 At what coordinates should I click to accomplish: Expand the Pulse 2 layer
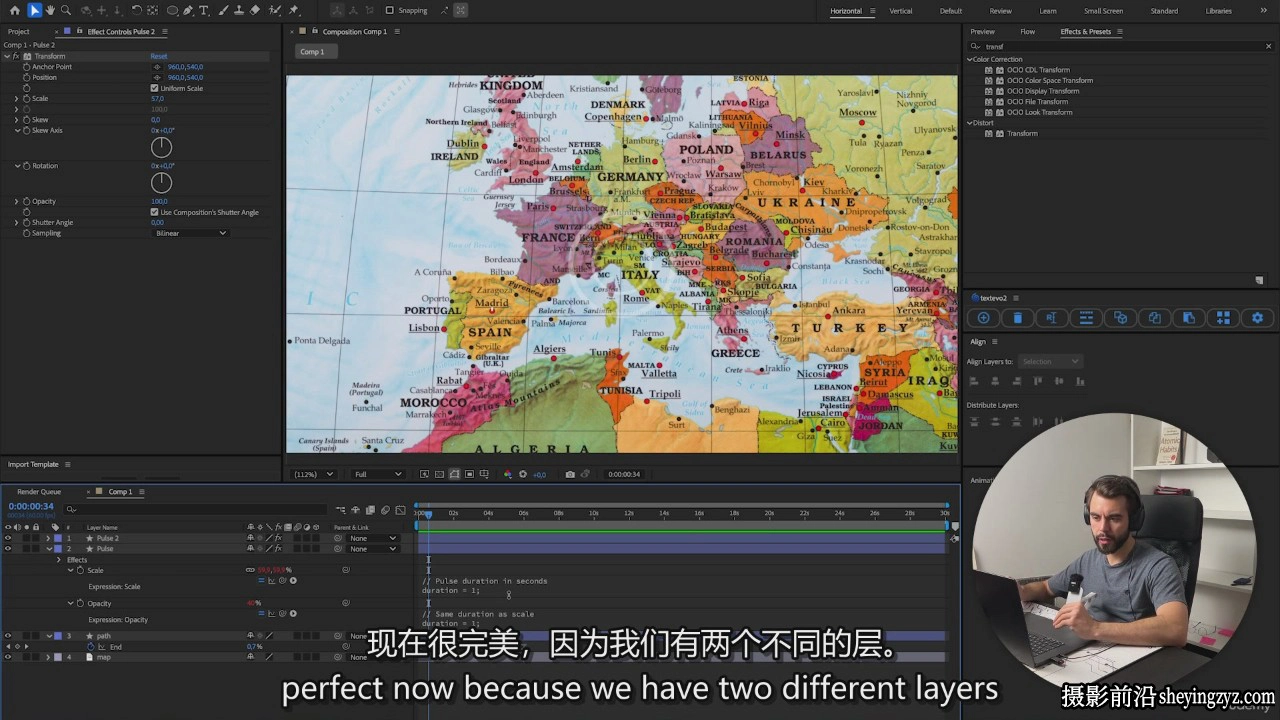(48, 538)
